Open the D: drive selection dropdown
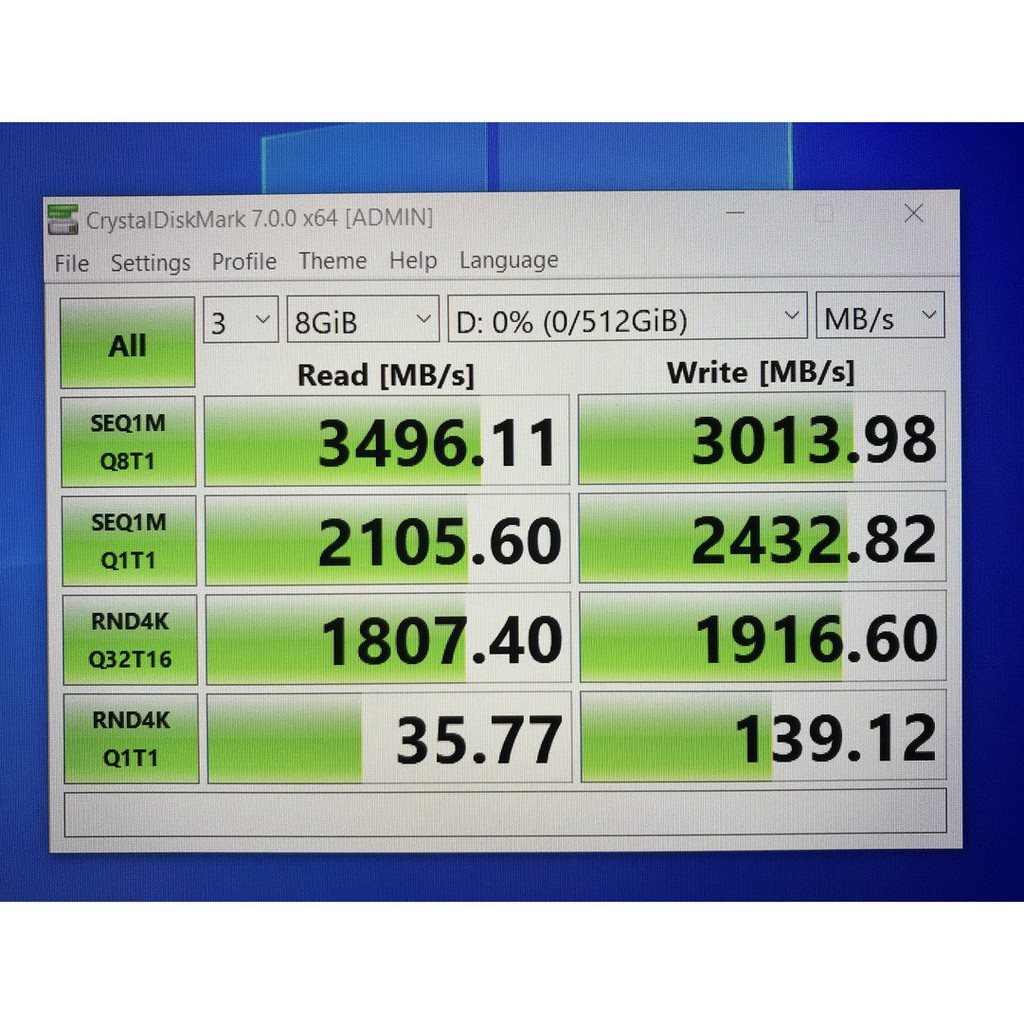The height and width of the screenshot is (1024, 1024). pyautogui.click(x=627, y=320)
